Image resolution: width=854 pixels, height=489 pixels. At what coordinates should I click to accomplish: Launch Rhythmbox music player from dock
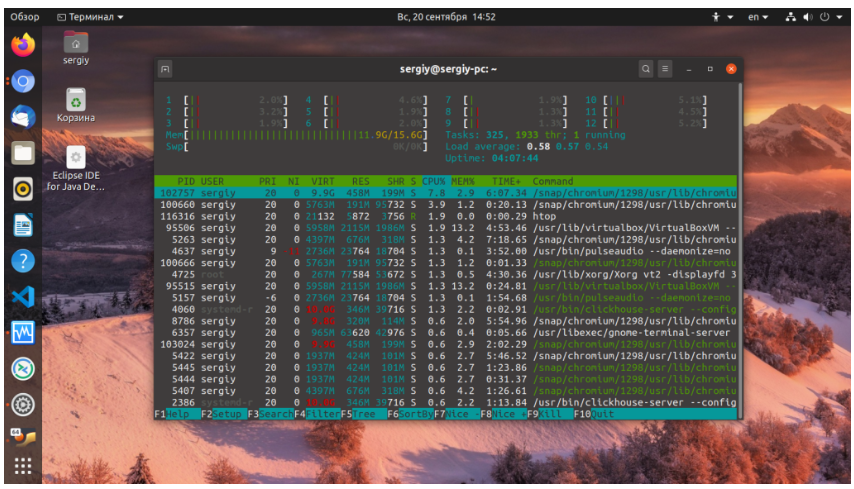point(23,189)
